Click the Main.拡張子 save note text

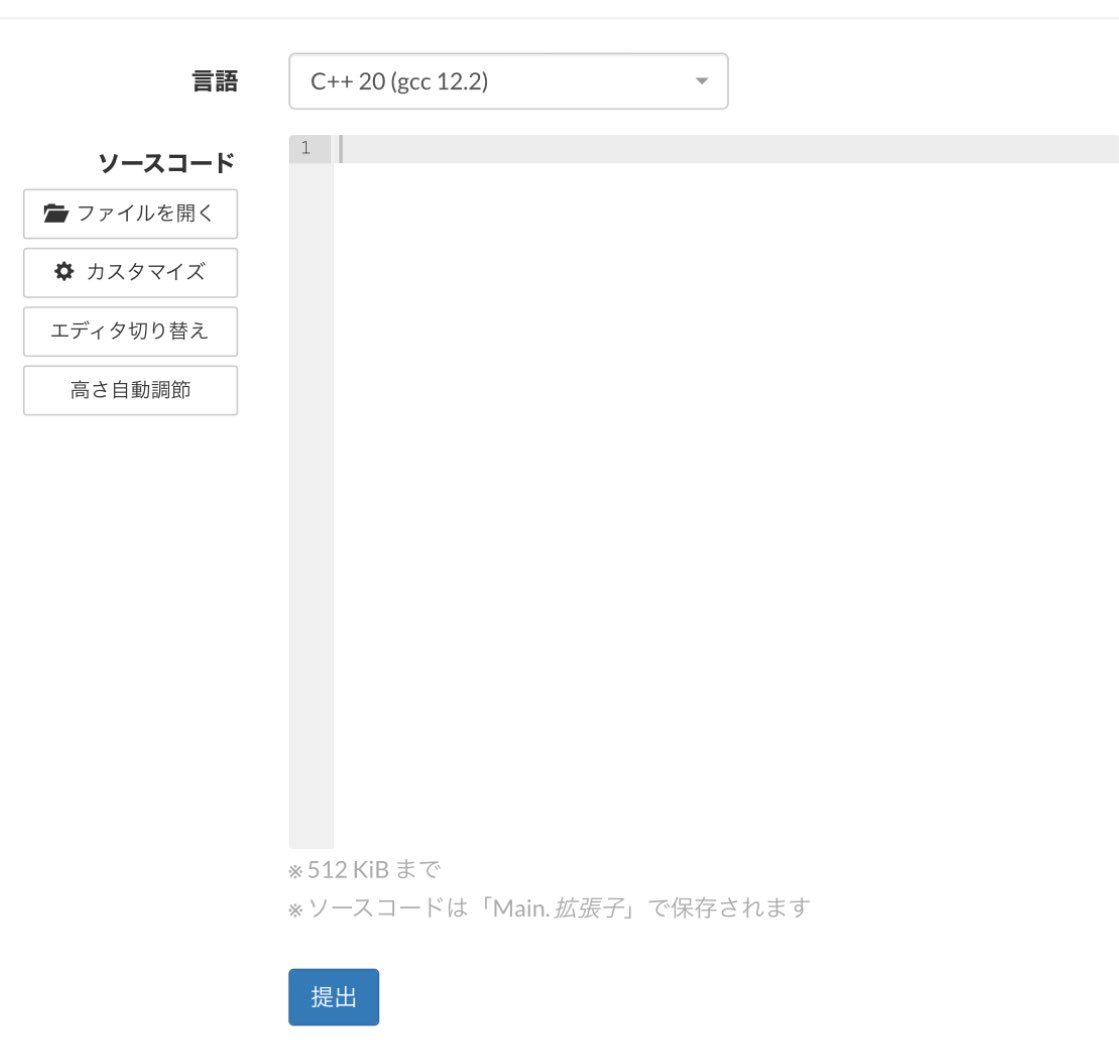pos(550,908)
